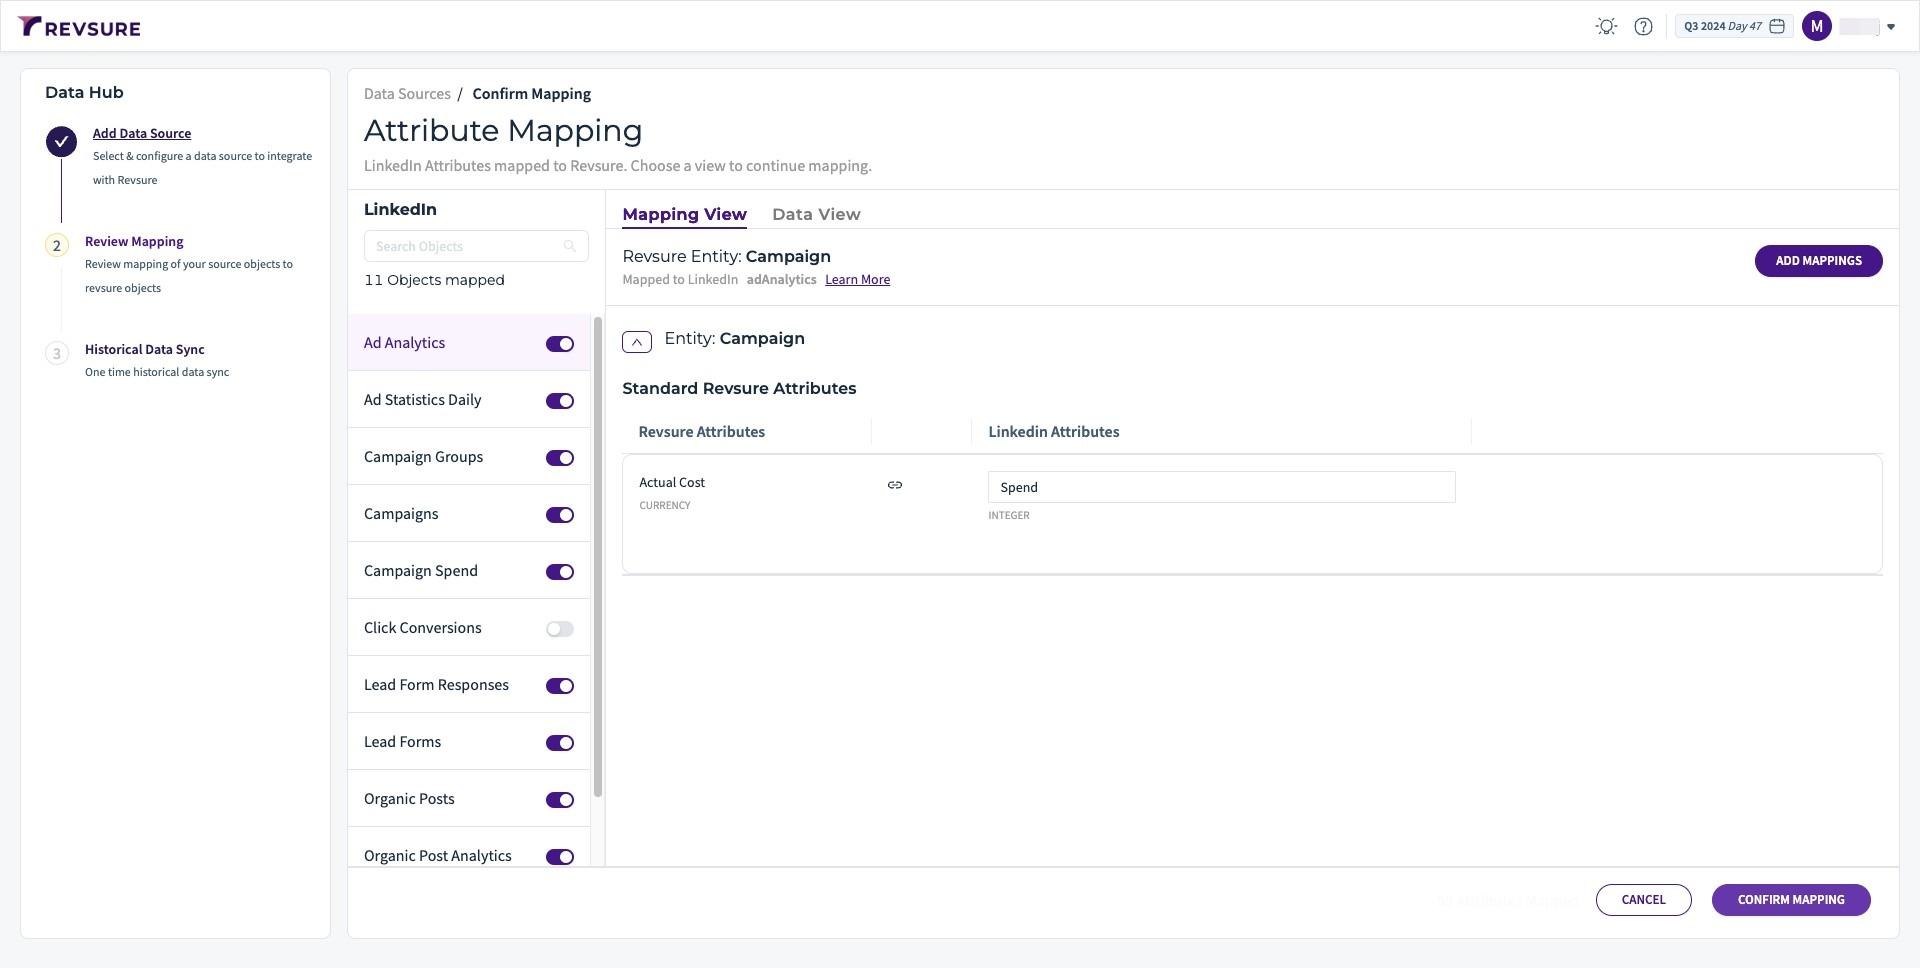The width and height of the screenshot is (1920, 968).
Task: Open the help question mark icon
Action: (x=1643, y=27)
